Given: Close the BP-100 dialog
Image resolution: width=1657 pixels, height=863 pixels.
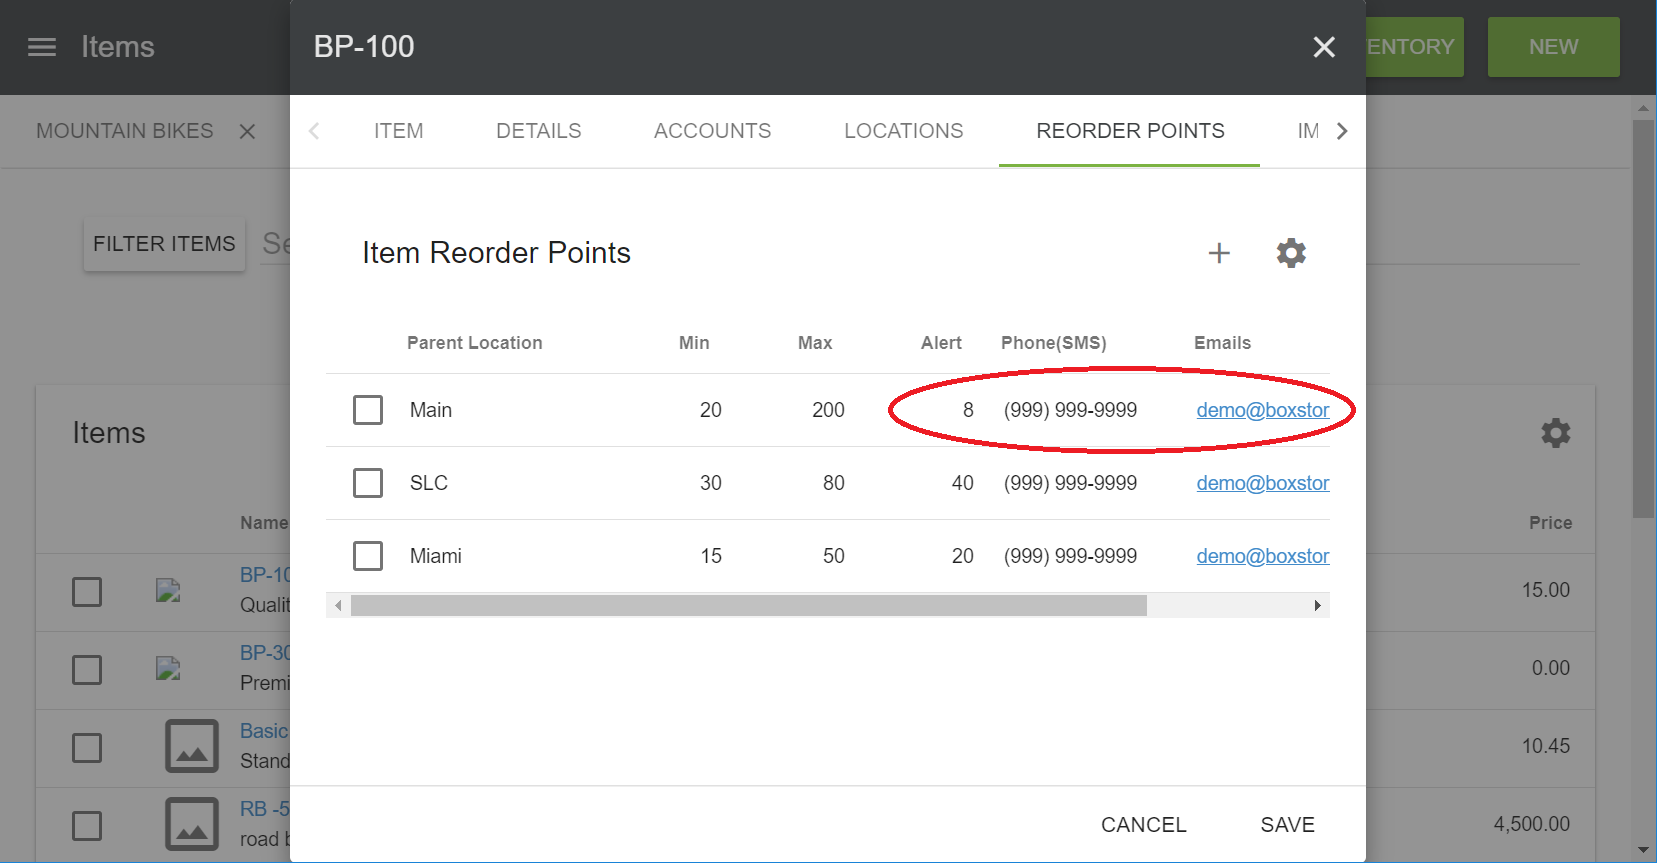Looking at the screenshot, I should click(x=1324, y=47).
